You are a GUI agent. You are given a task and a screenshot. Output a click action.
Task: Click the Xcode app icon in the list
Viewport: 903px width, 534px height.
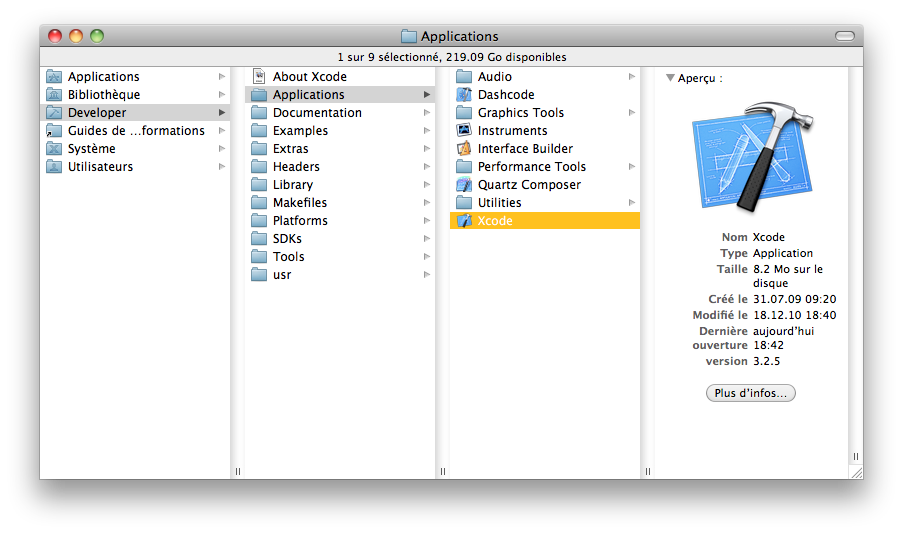point(464,221)
